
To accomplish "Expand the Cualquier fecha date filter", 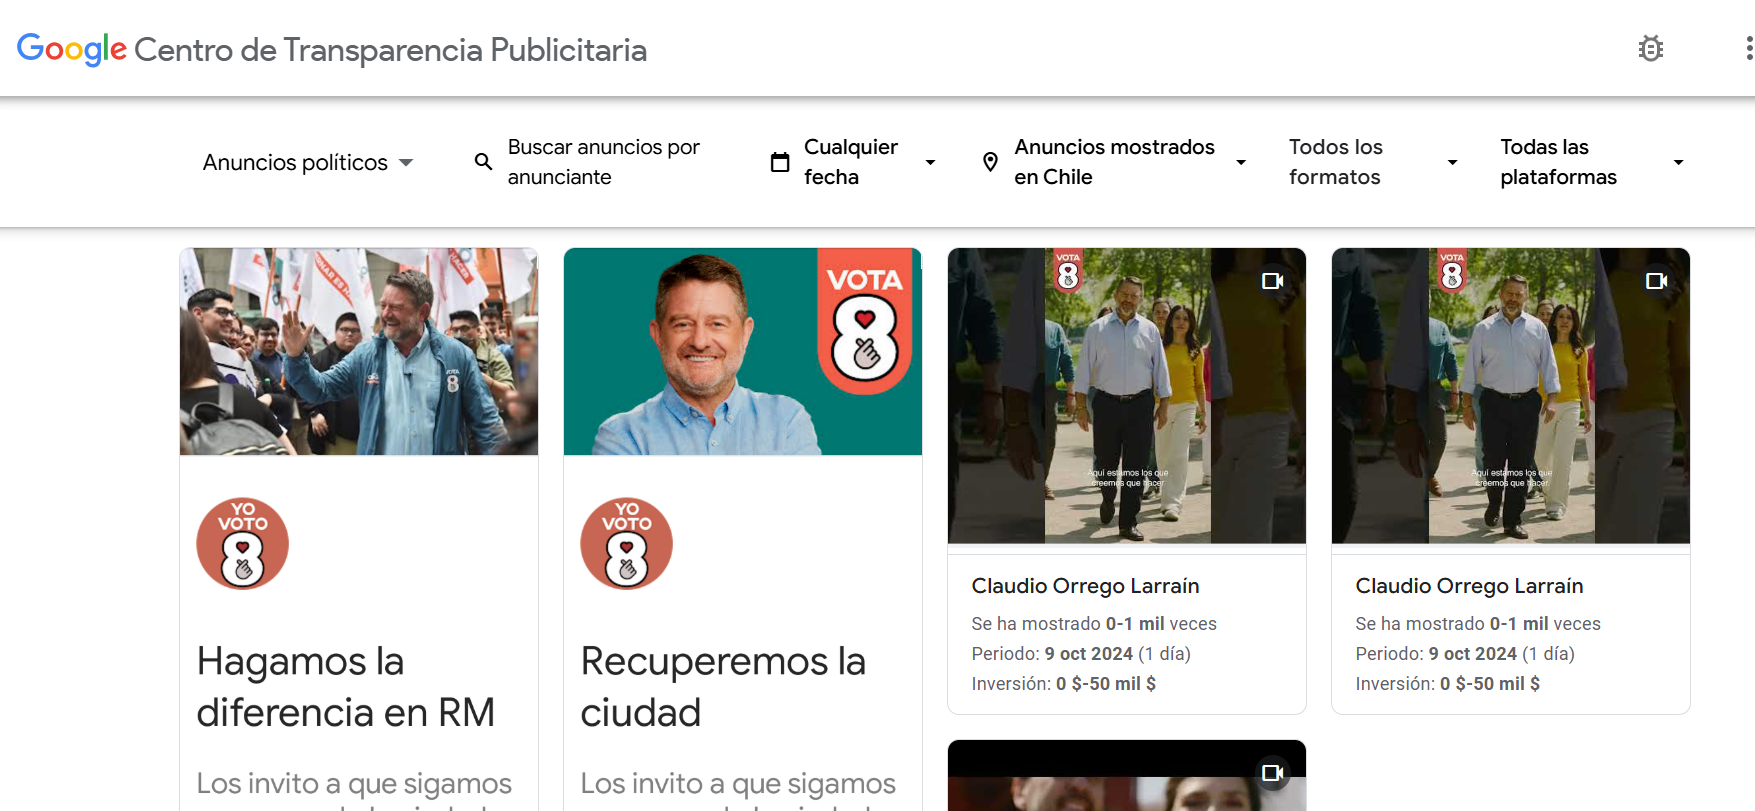I will (853, 162).
